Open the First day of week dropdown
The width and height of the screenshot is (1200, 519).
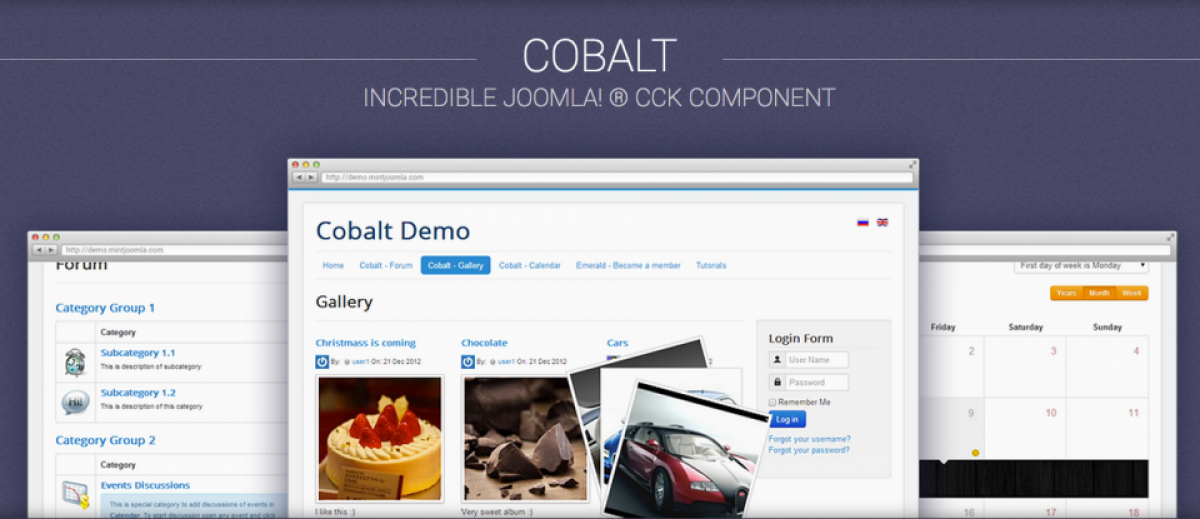1081,266
